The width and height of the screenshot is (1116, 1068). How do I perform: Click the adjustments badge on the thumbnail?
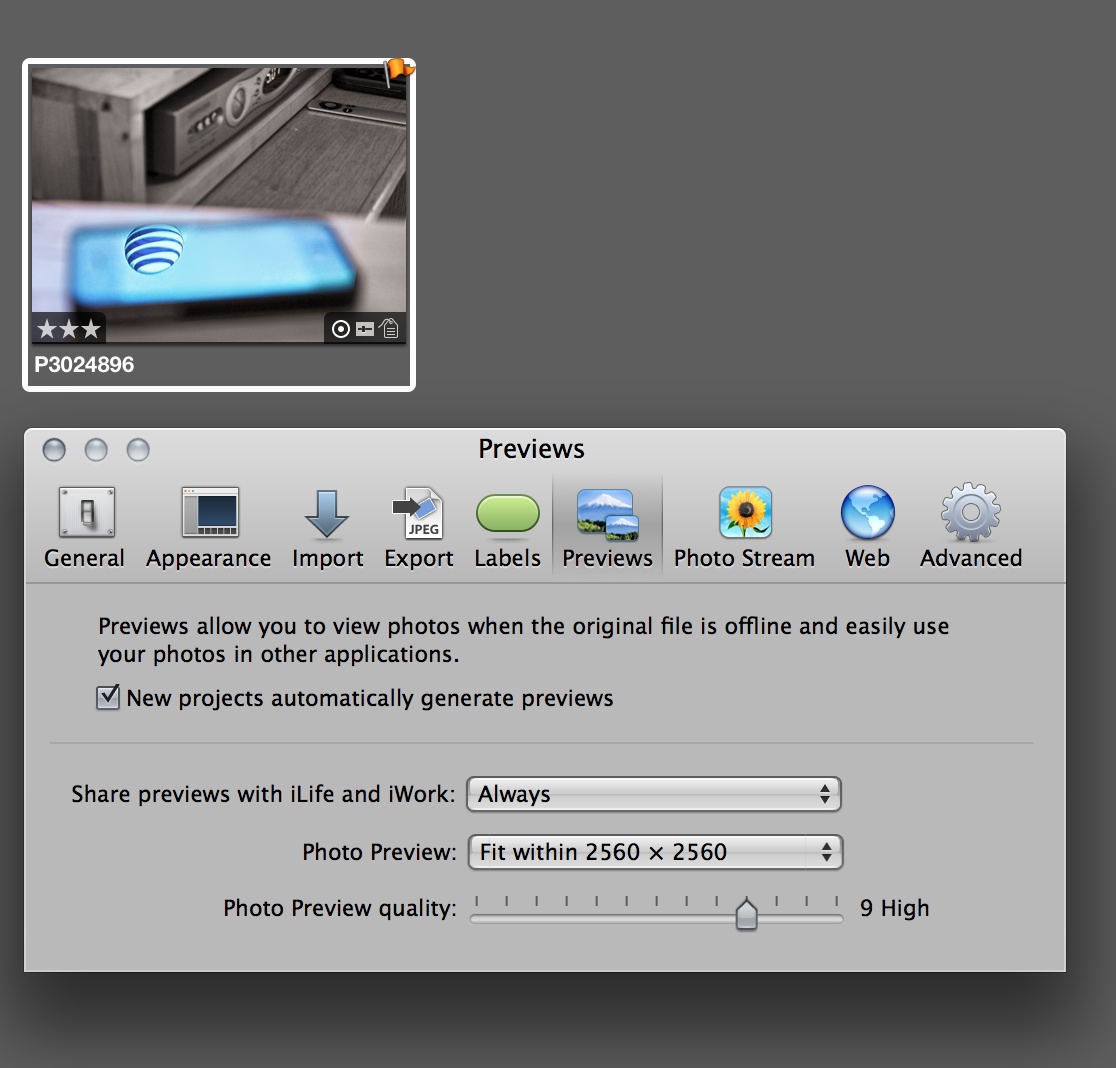[x=365, y=329]
